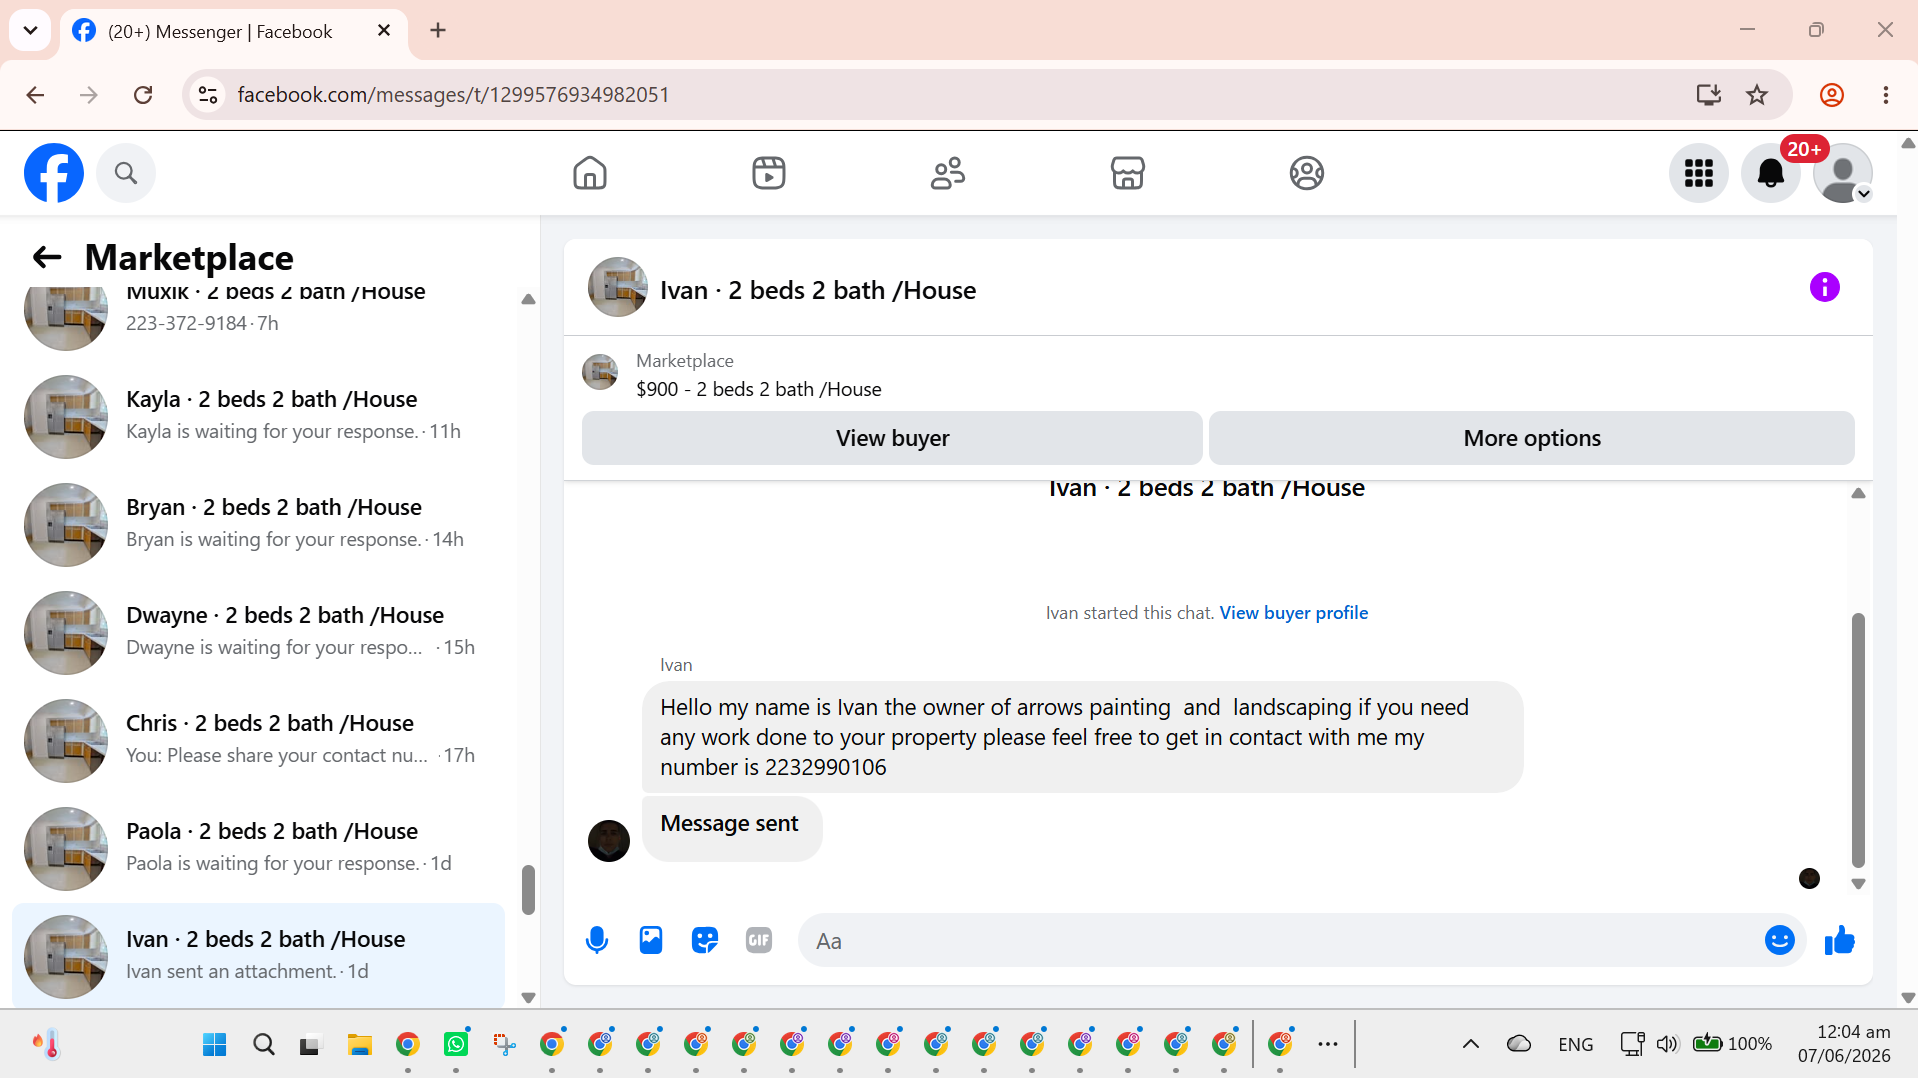Open Bryan's 2 beds 2 bath chat
This screenshot has height=1078, width=1918.
259,524
